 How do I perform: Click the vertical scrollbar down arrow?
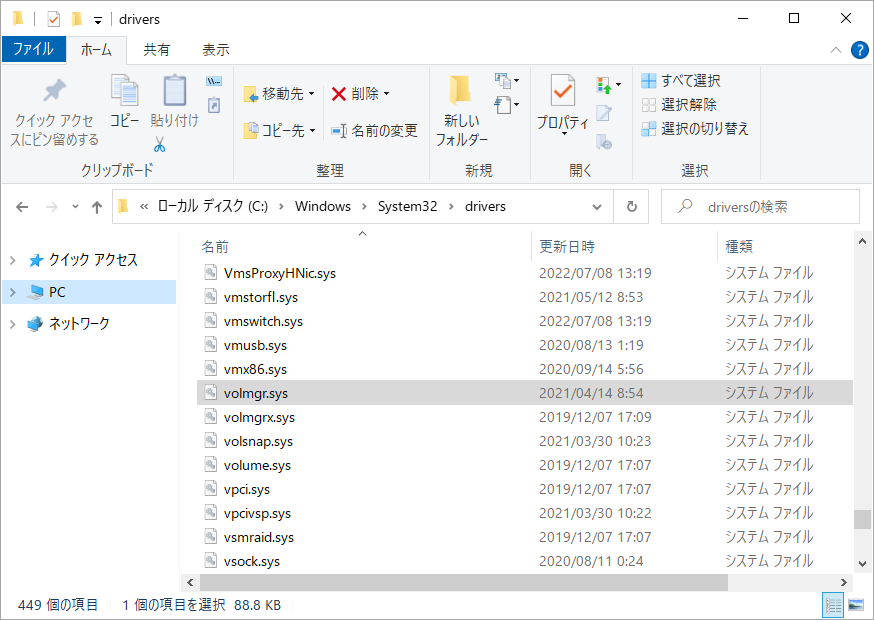coord(862,564)
